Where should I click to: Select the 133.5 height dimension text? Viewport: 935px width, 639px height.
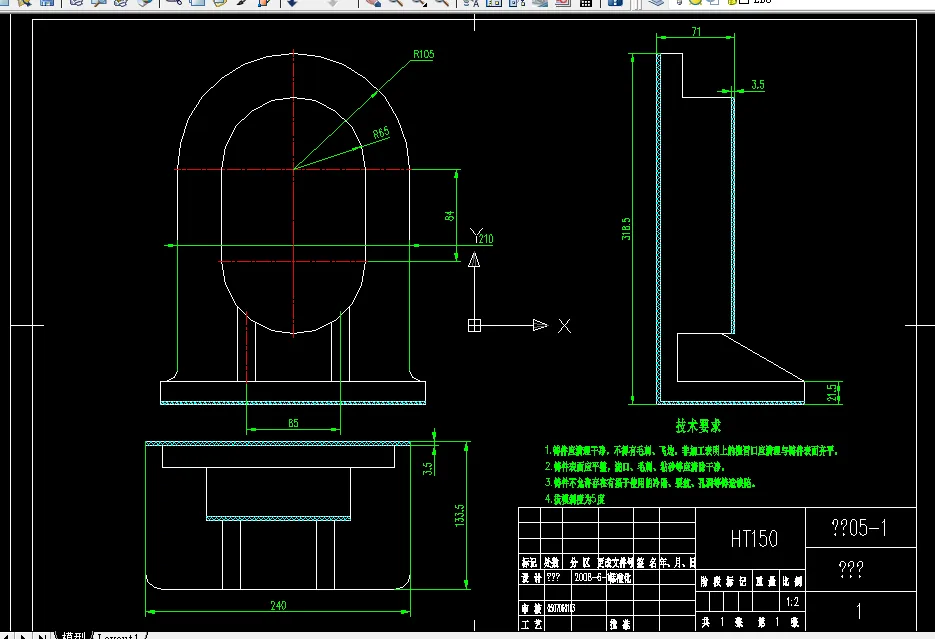460,515
